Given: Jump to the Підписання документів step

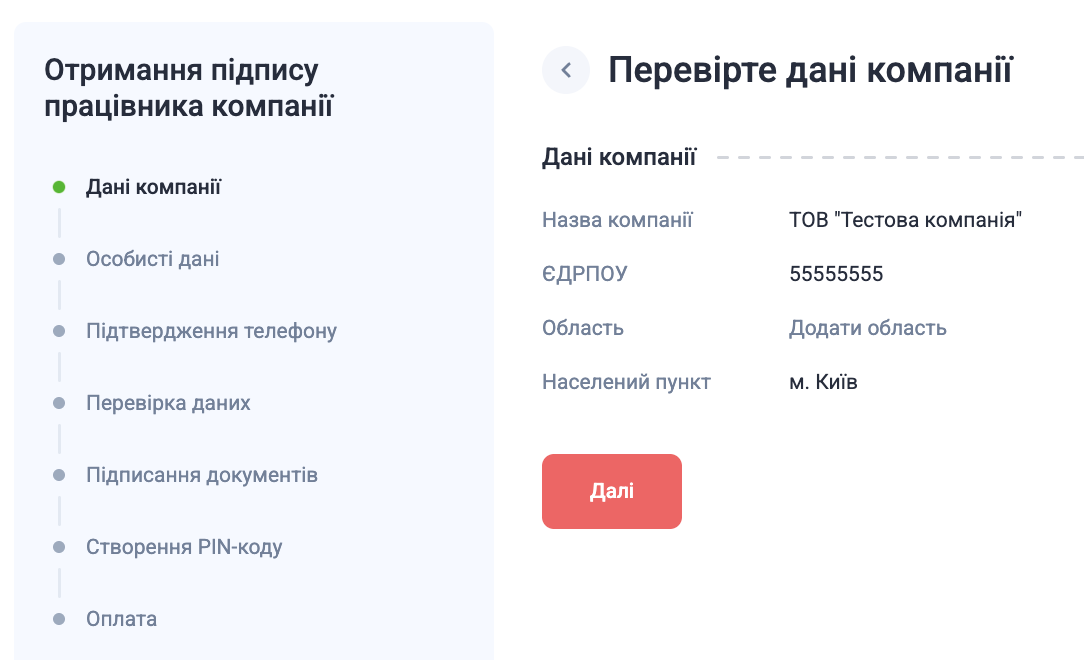Looking at the screenshot, I should (x=202, y=475).
